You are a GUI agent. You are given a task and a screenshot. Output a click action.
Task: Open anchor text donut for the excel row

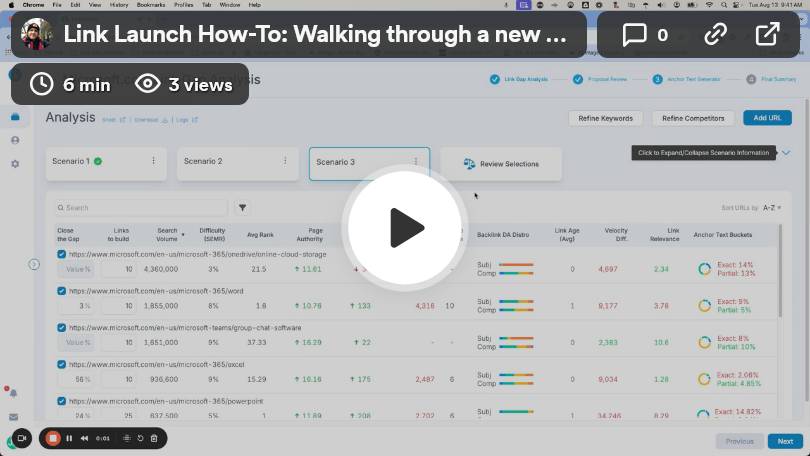pos(704,379)
